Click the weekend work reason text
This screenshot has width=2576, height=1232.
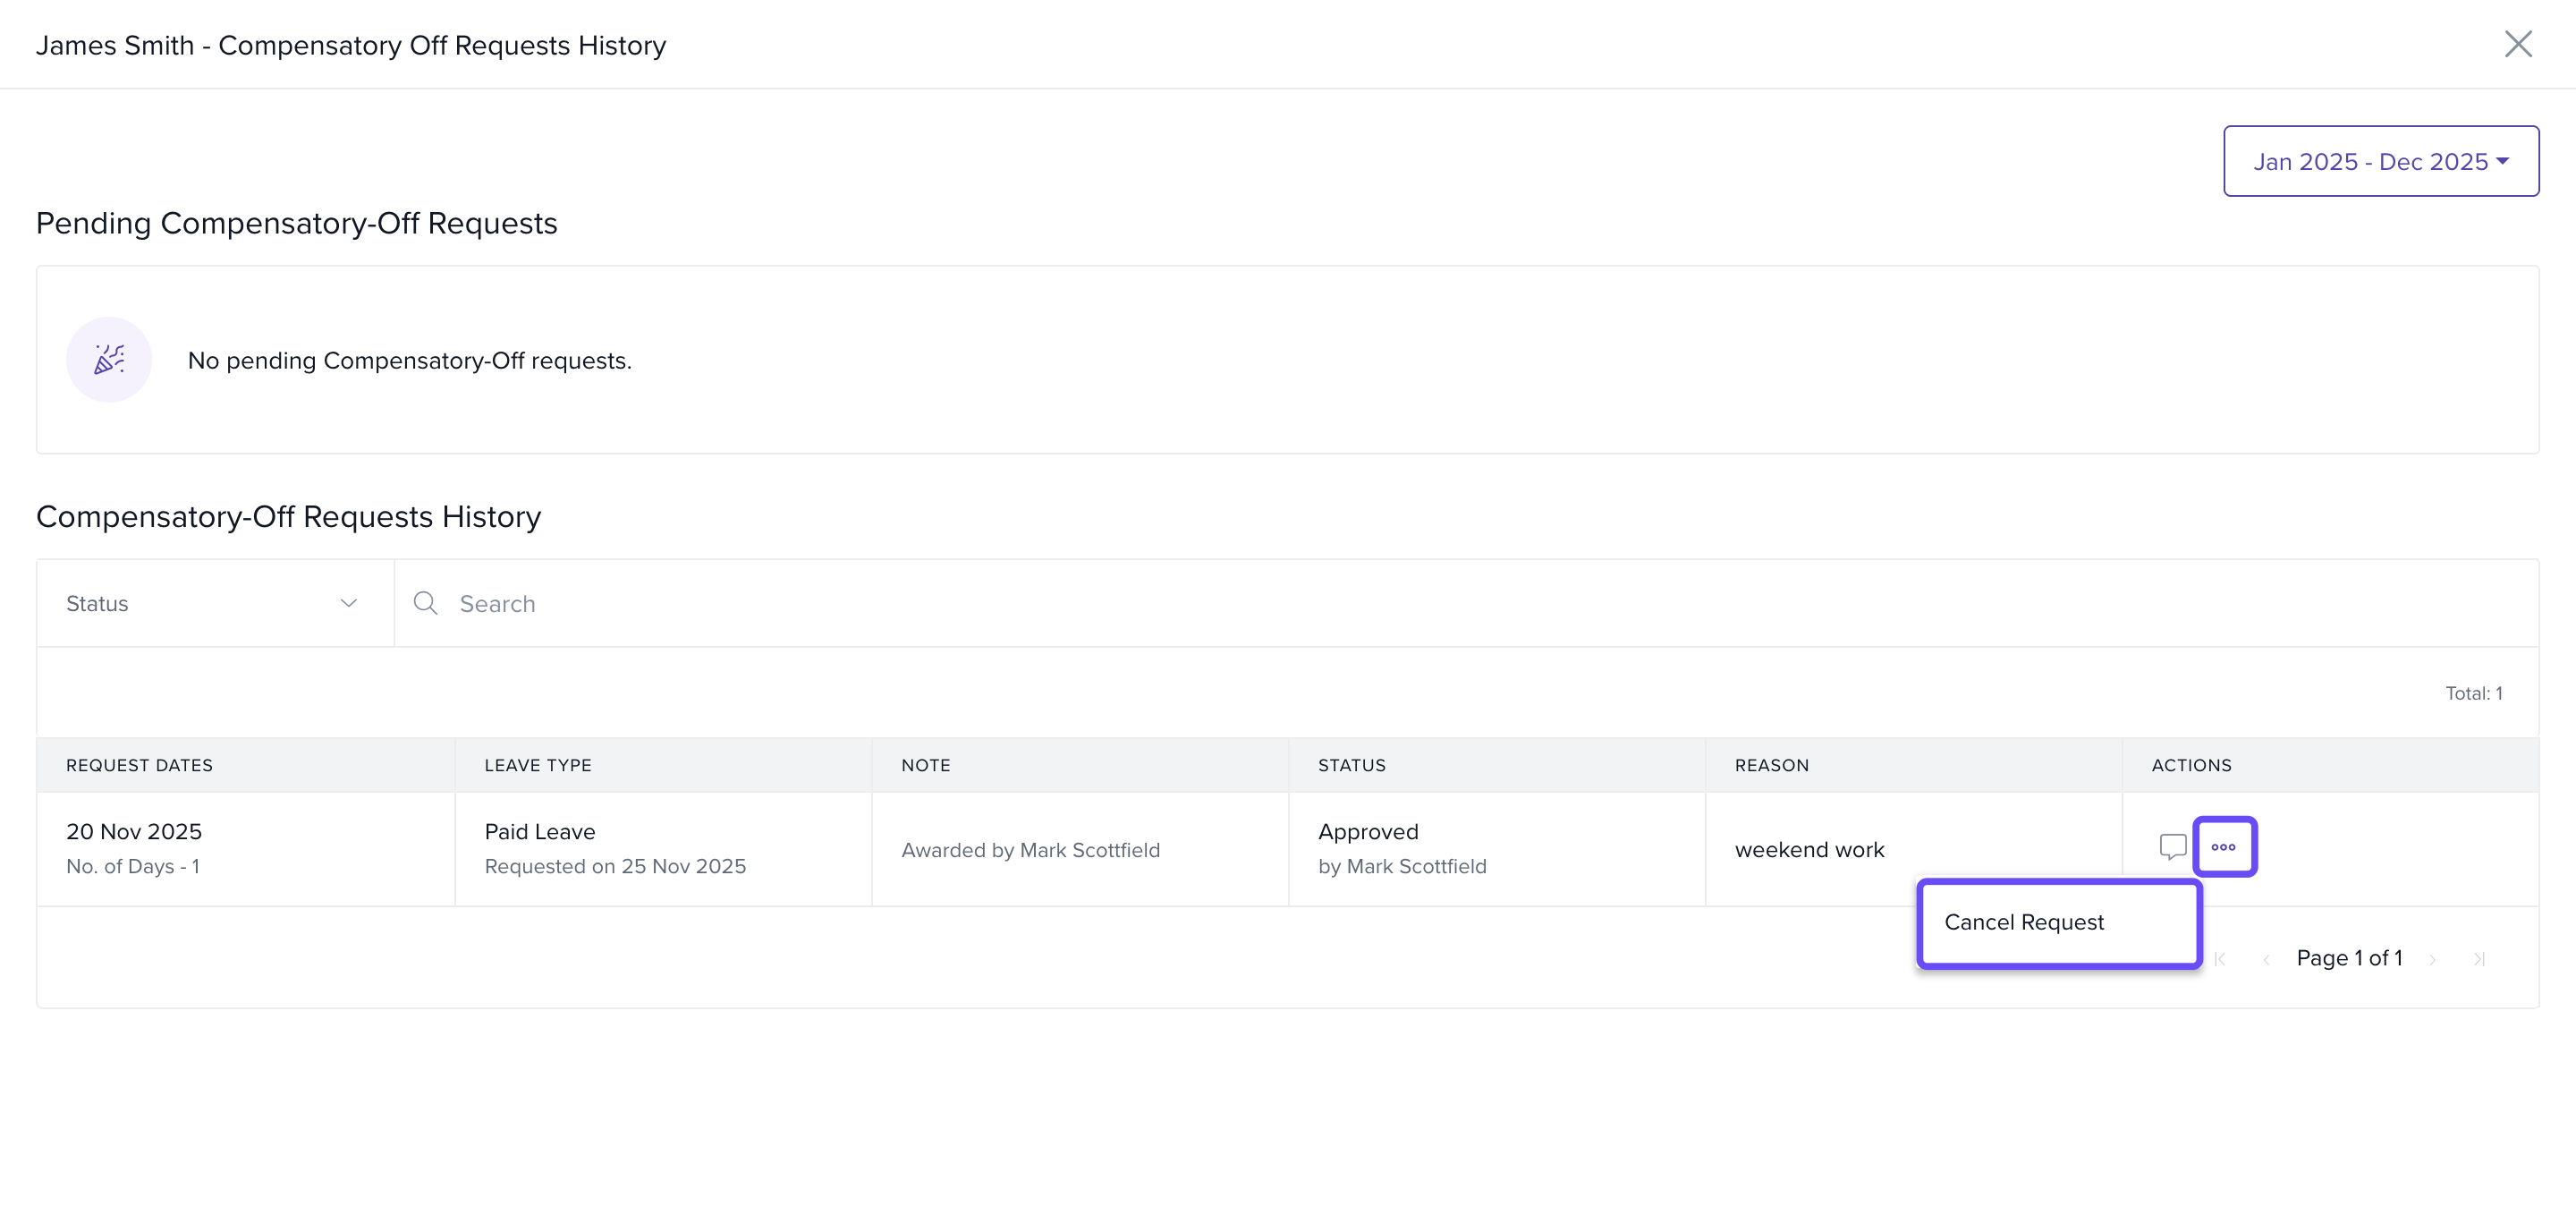[1809, 850]
